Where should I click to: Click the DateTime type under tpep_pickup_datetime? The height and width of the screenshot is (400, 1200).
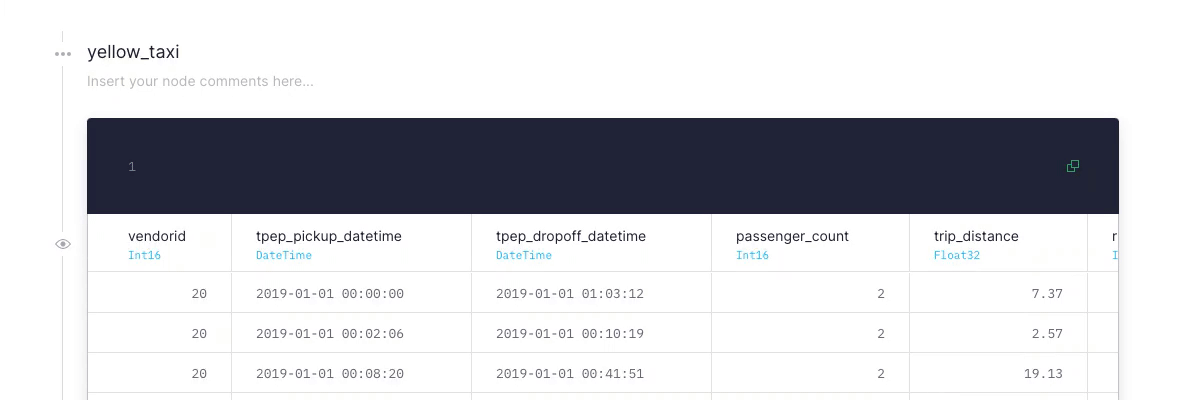(284, 255)
